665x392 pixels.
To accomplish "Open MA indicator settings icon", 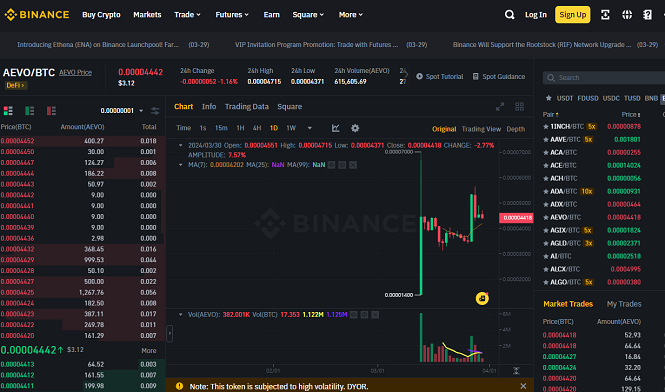I will 342,165.
